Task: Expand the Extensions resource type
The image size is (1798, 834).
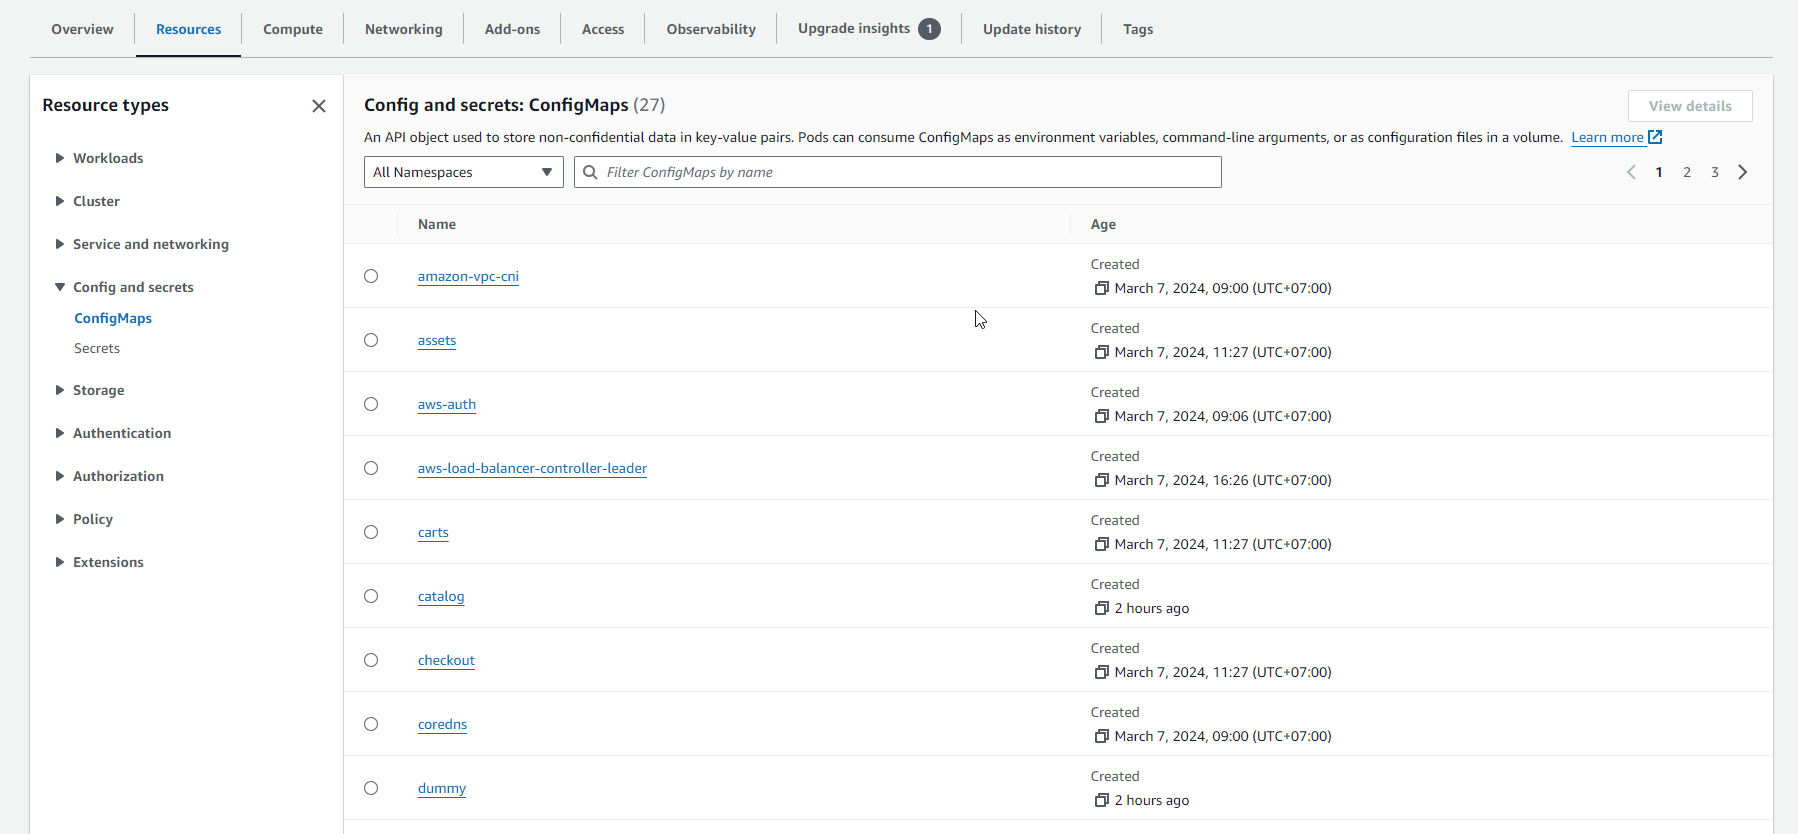Action: click(x=60, y=562)
